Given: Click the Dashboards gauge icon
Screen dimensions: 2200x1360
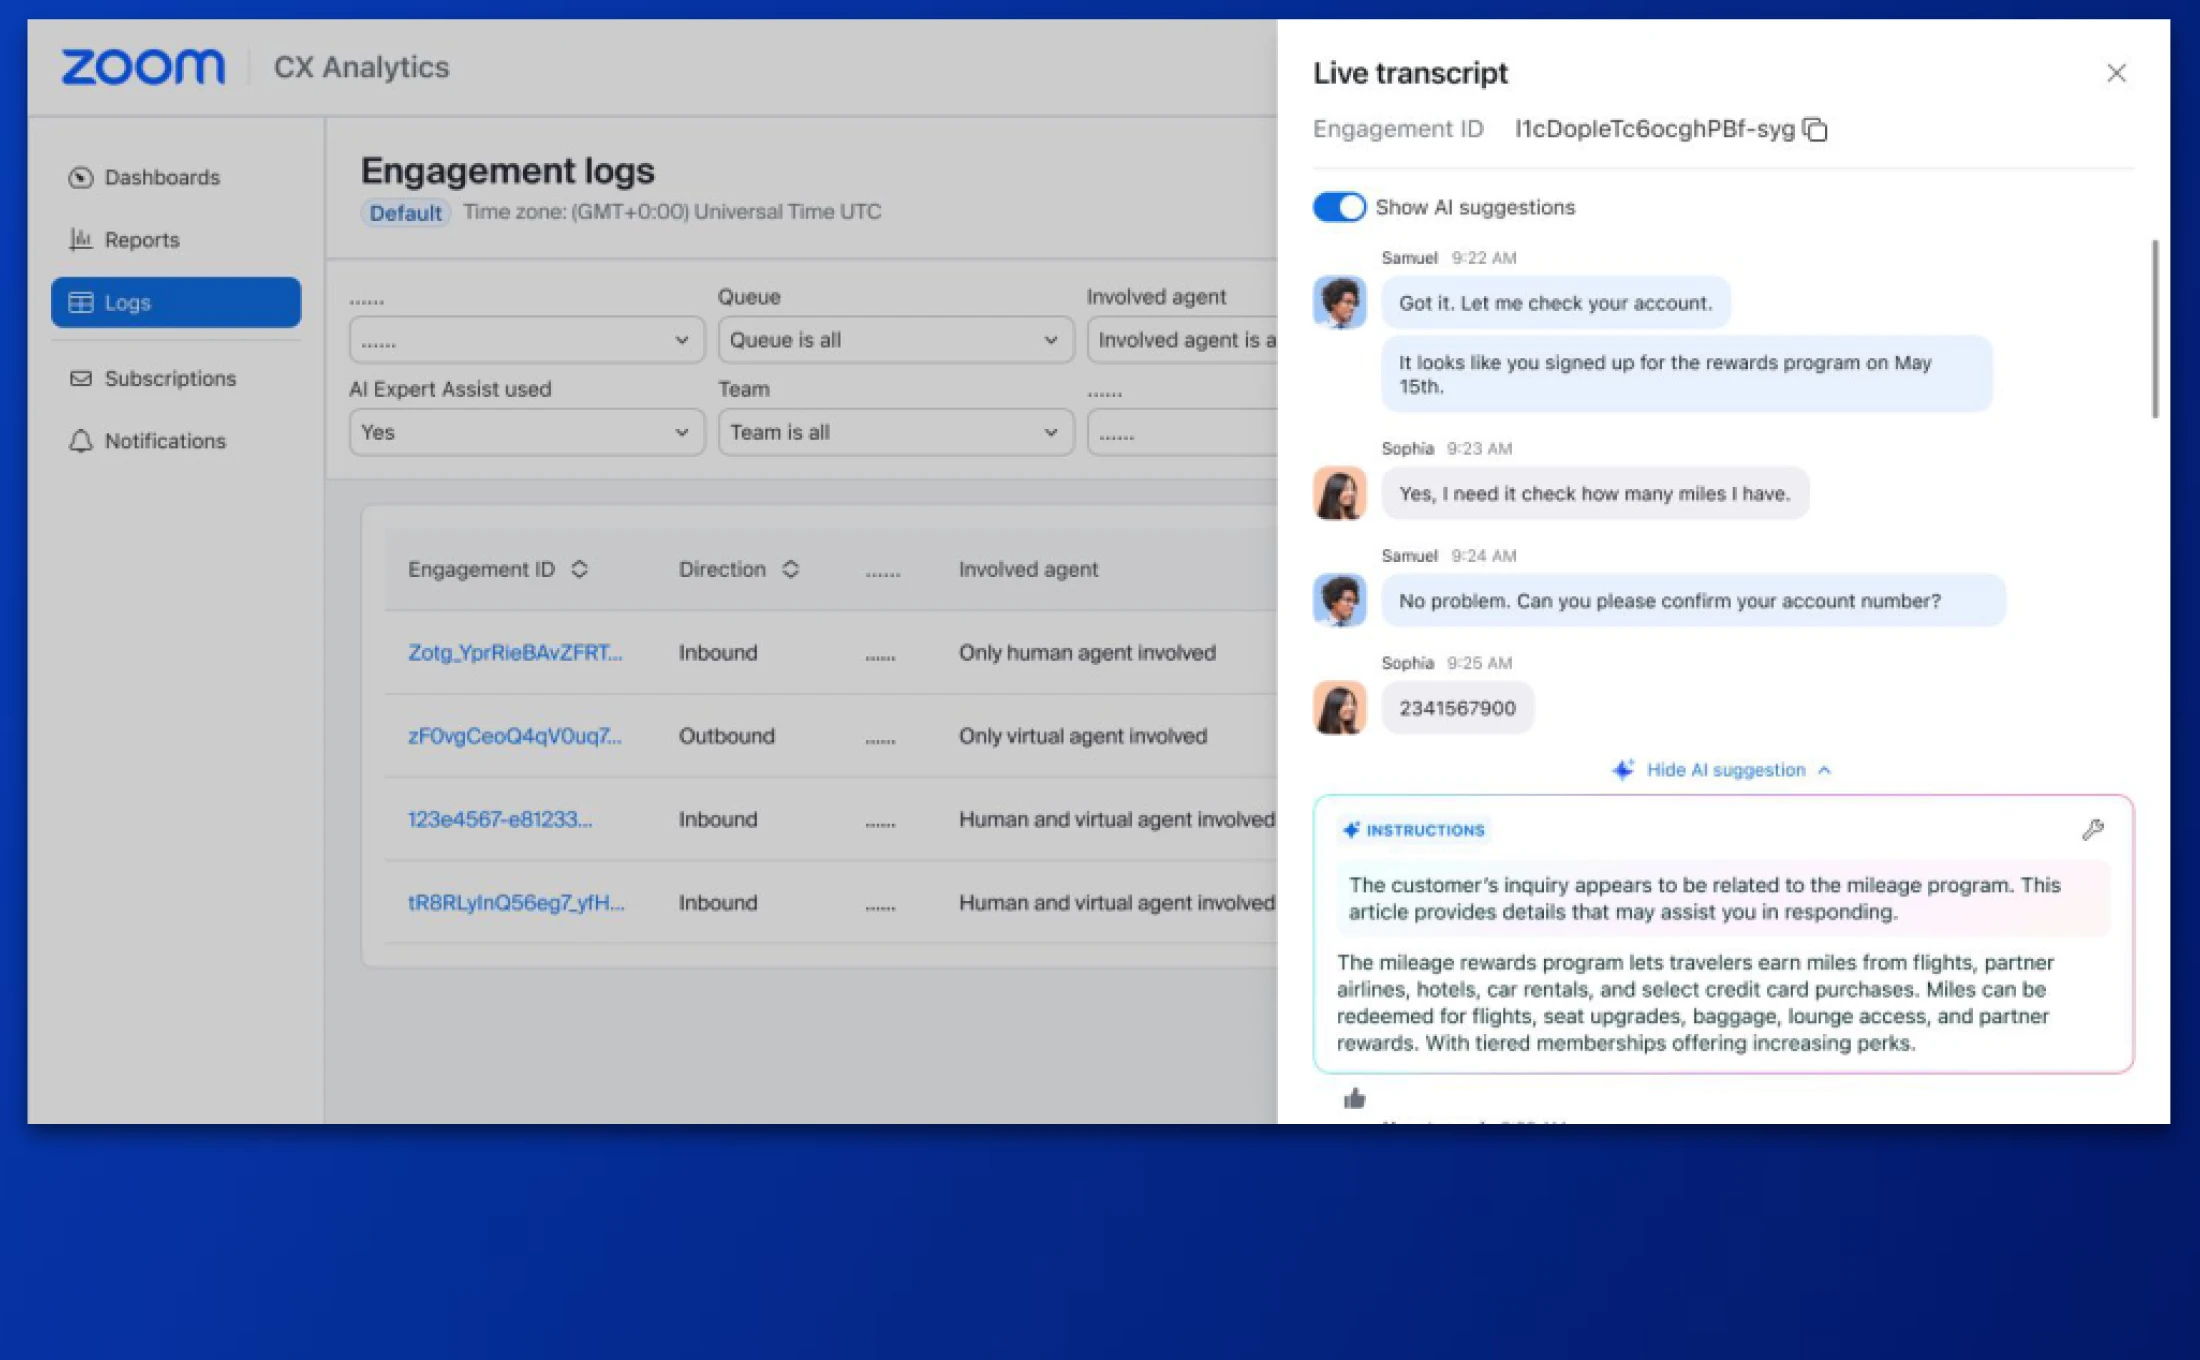Looking at the screenshot, I should (x=81, y=177).
